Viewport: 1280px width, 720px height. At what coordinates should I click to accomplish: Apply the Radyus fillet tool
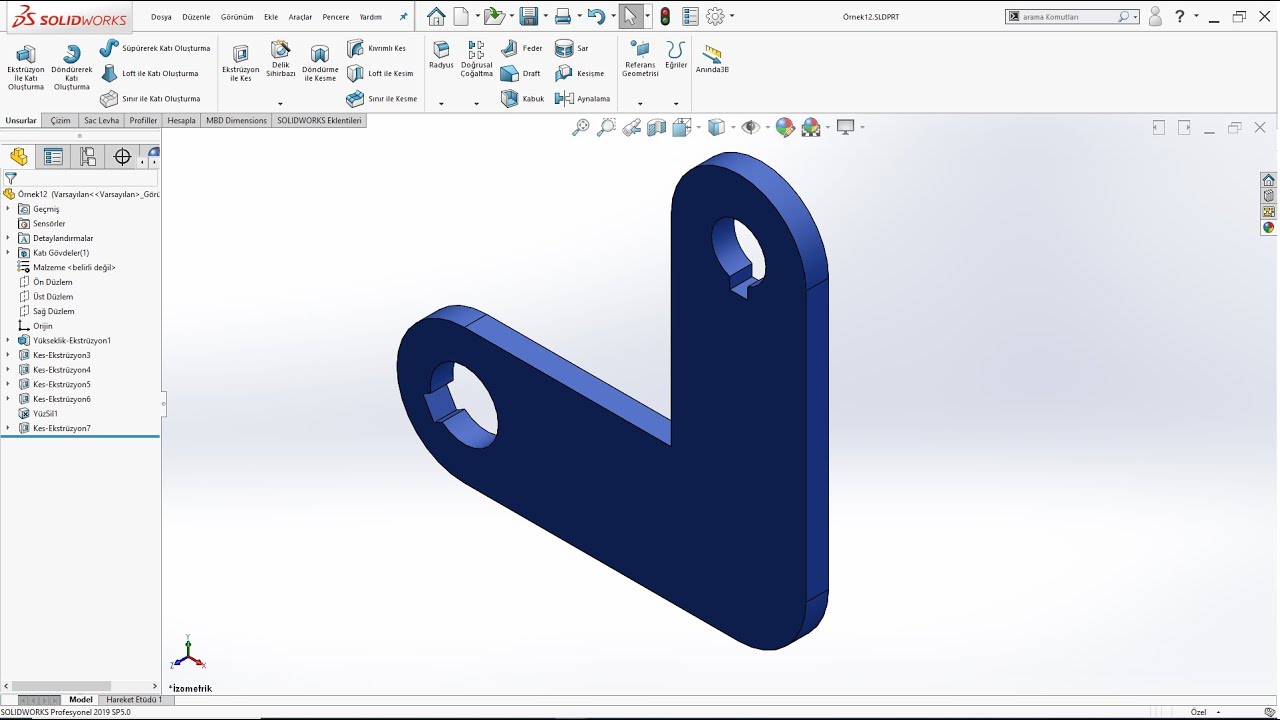coord(441,56)
